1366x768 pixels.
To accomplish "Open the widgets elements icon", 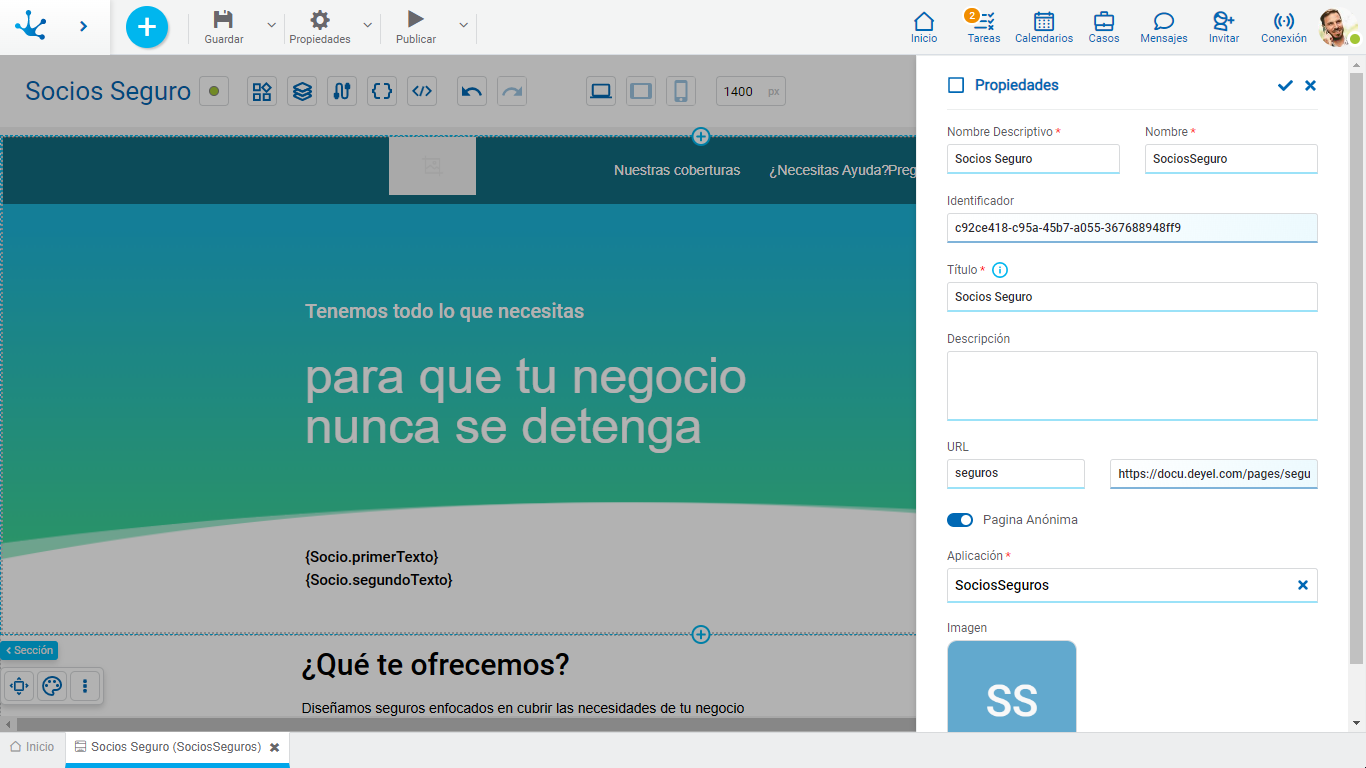I will (x=262, y=91).
